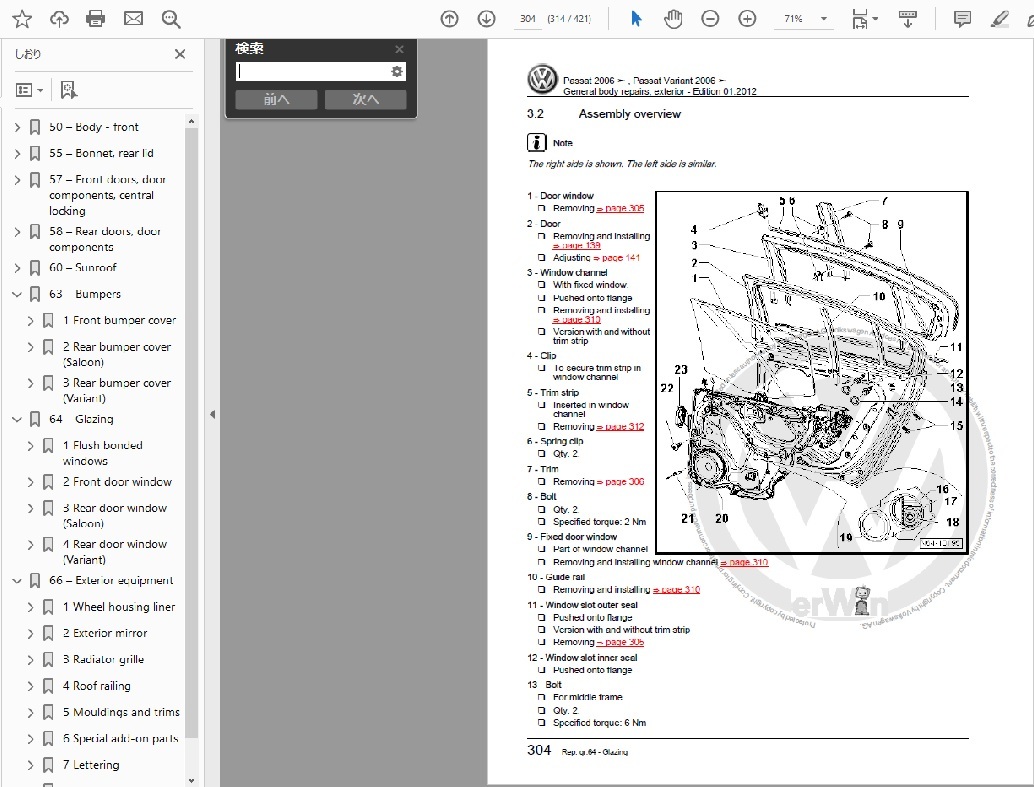This screenshot has height=787, width=1034.
Task: Open bookmark 3 Radiator grille
Action: (103, 660)
